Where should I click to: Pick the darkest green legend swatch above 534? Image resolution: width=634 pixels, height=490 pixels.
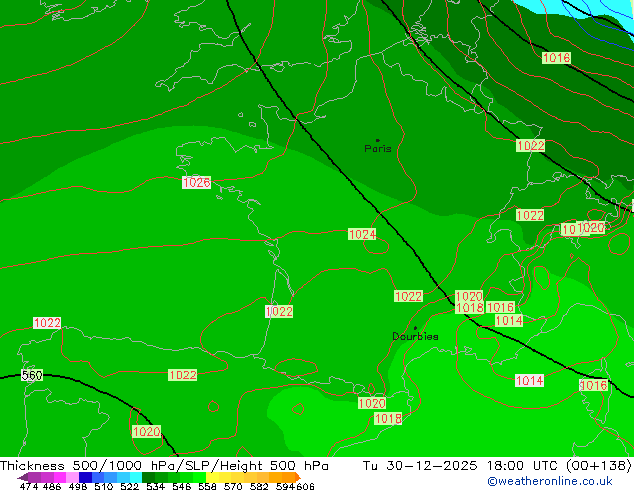pyautogui.click(x=148, y=477)
